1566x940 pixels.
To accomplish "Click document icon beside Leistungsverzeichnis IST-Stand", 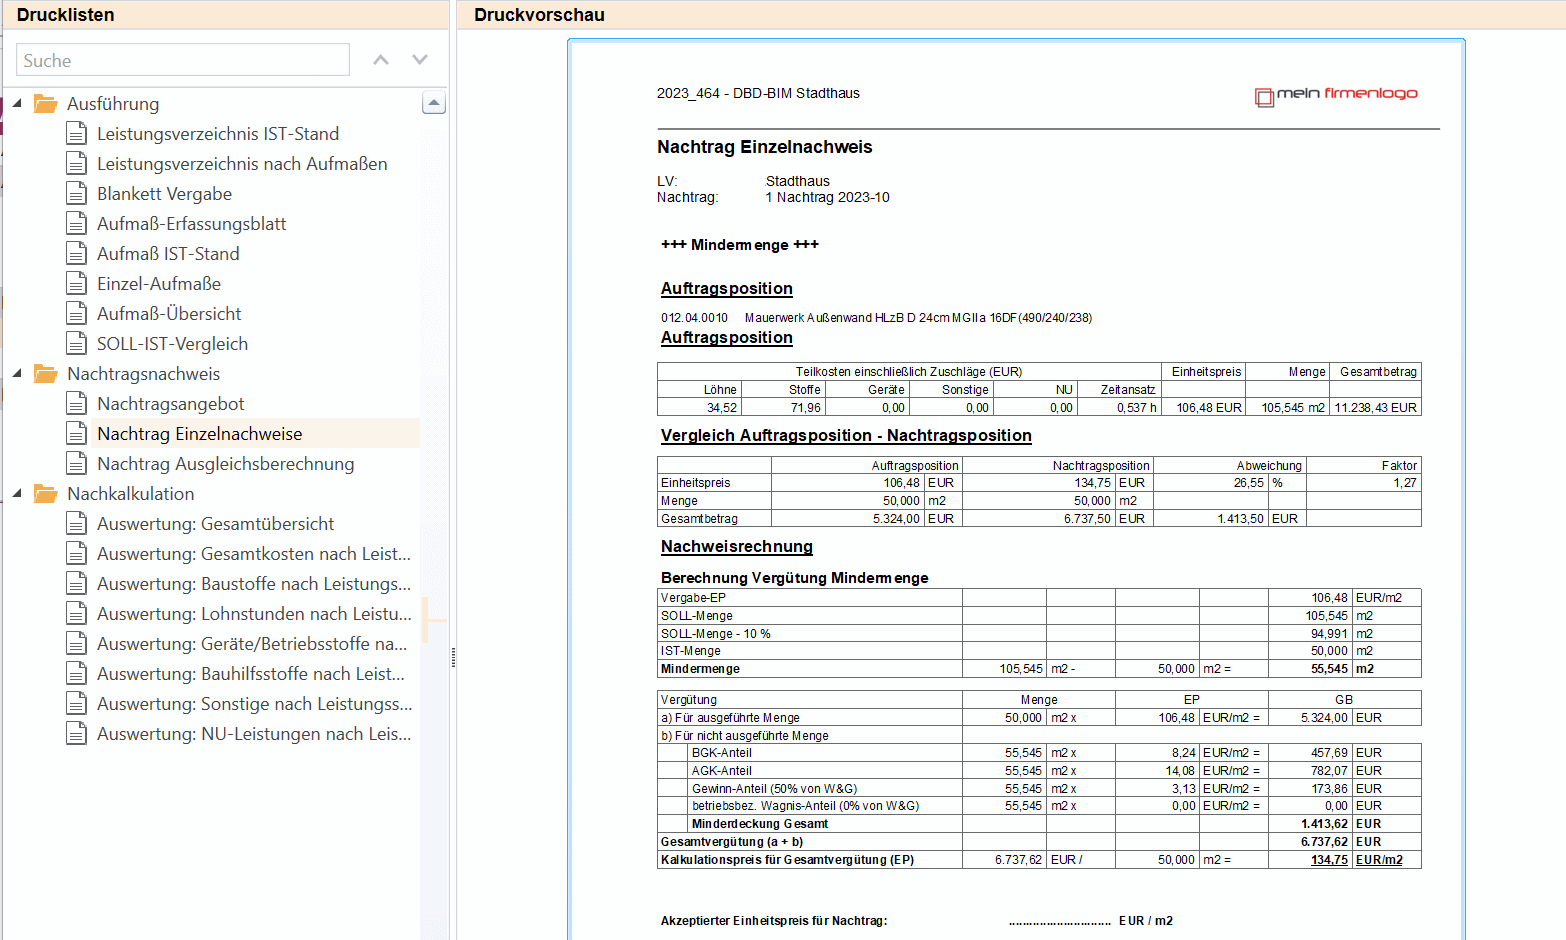I will pyautogui.click(x=76, y=133).
